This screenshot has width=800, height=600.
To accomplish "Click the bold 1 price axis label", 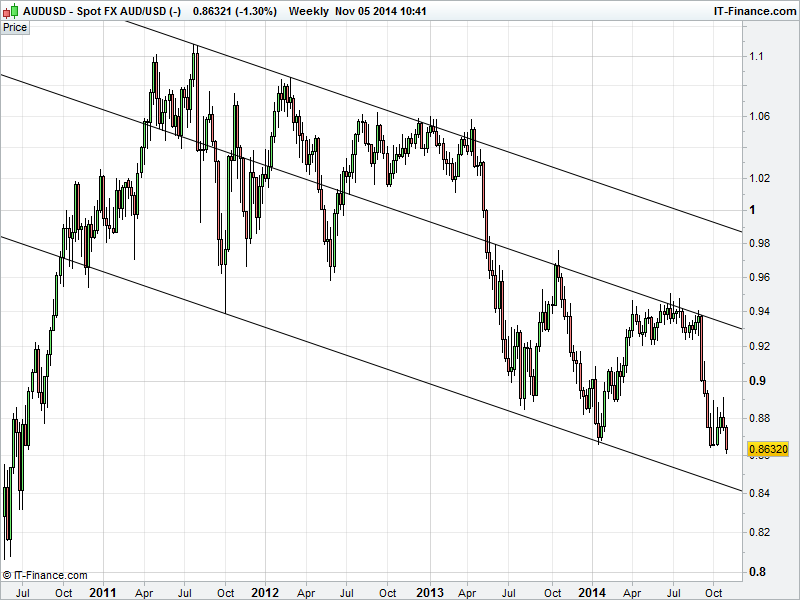I will (x=752, y=210).
